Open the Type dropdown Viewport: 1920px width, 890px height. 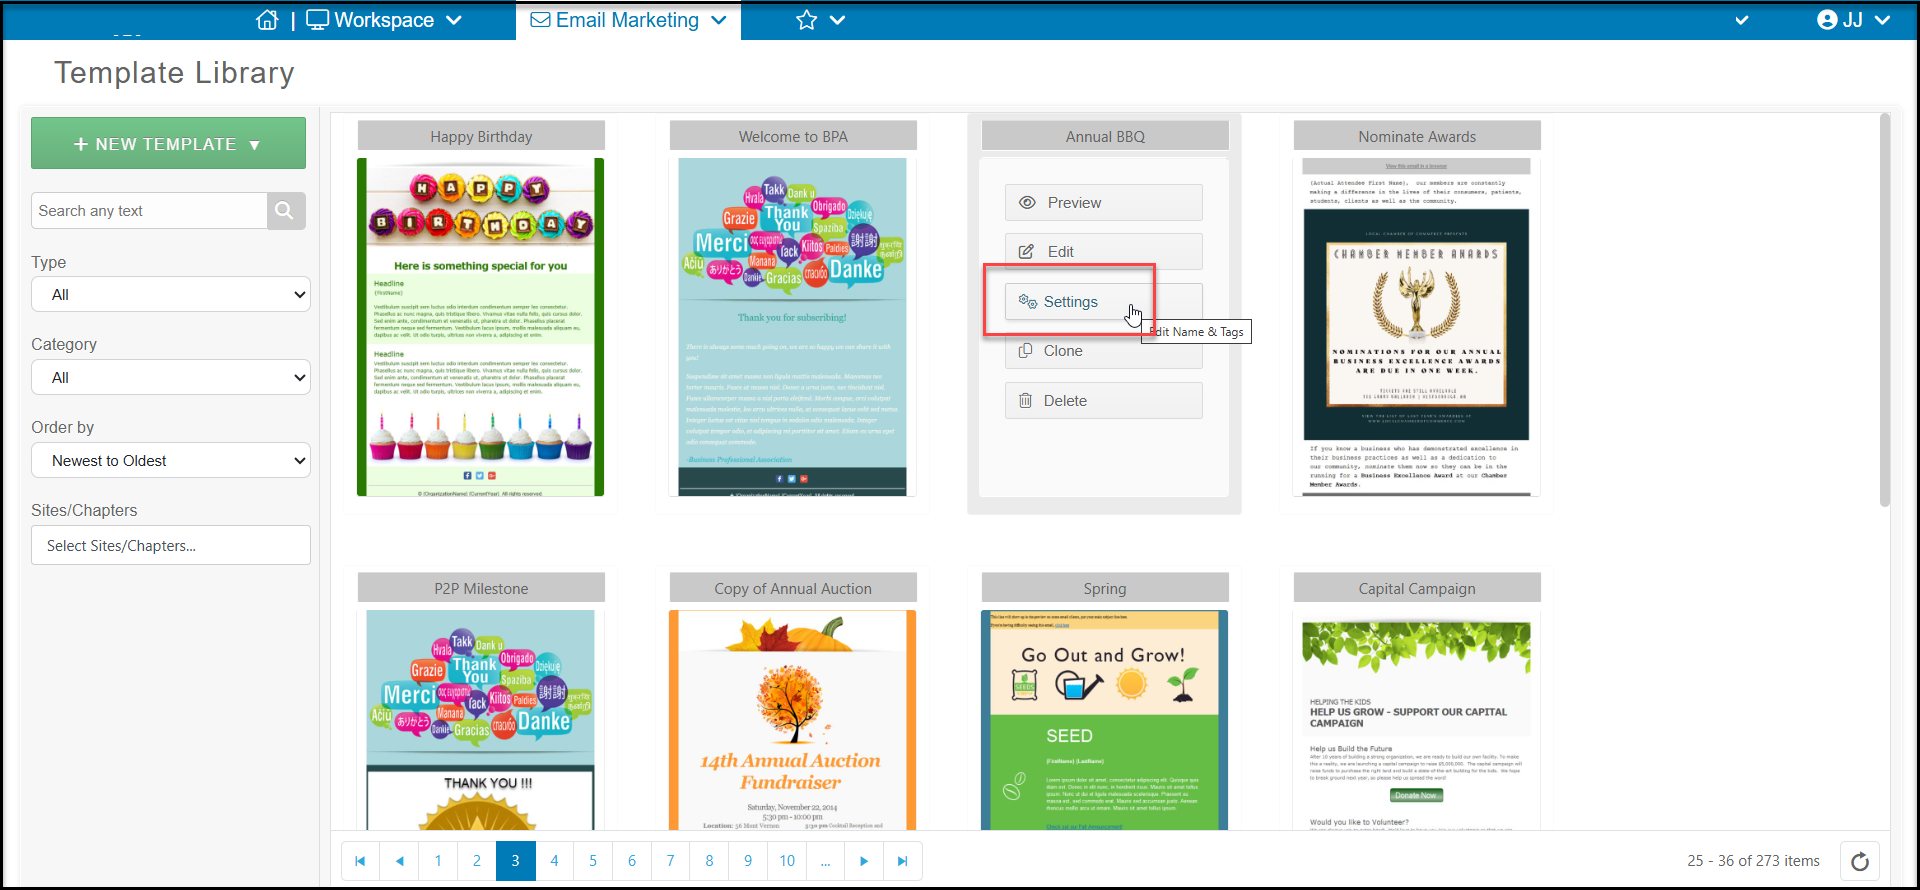point(171,295)
